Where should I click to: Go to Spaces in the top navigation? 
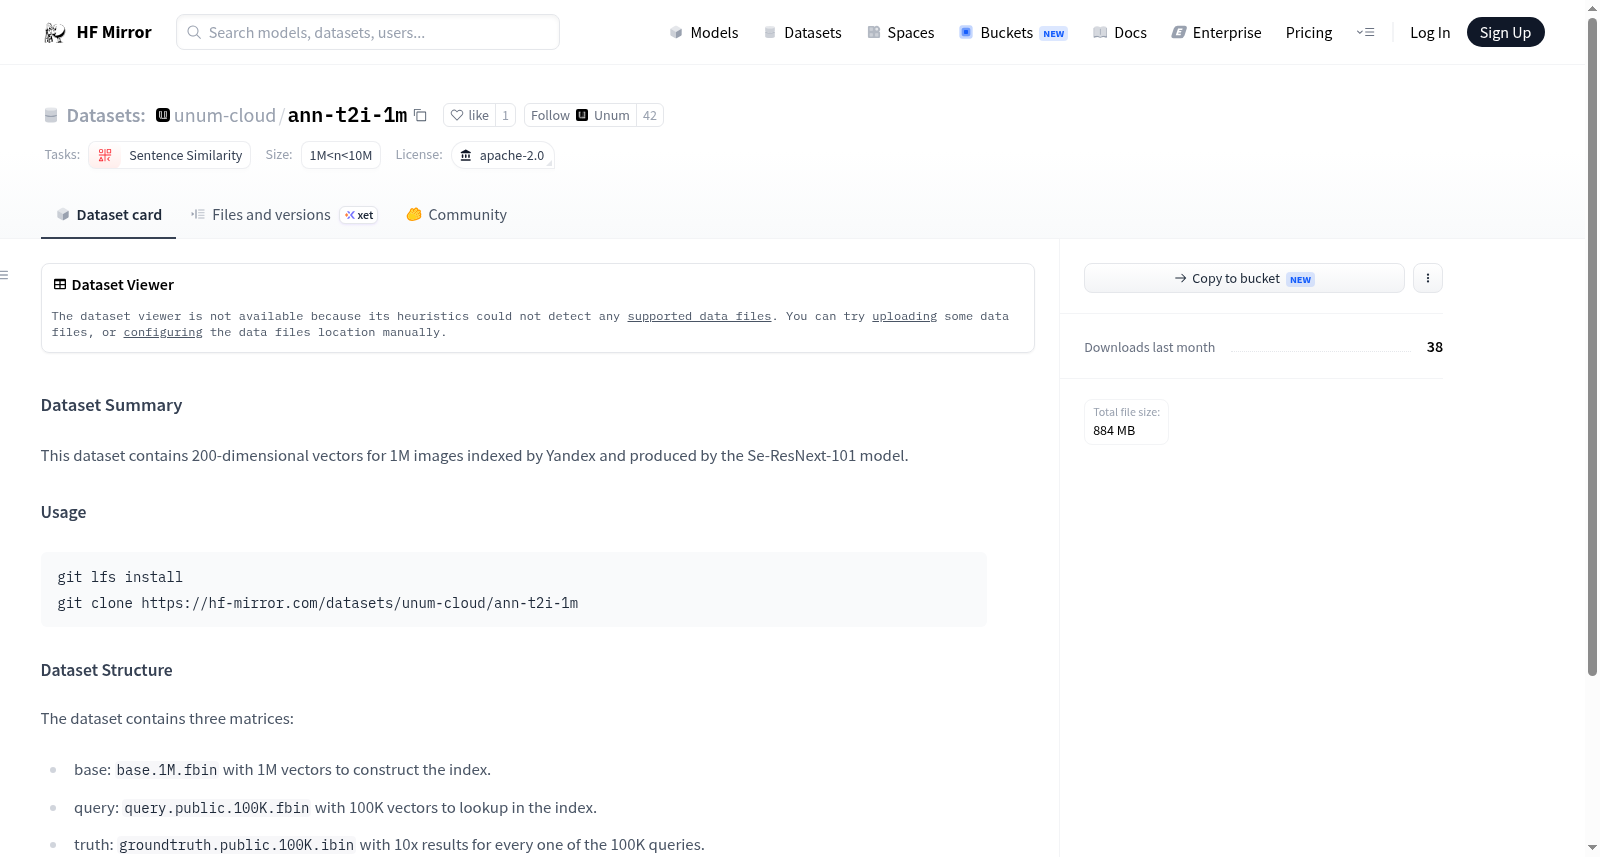pyautogui.click(x=901, y=33)
